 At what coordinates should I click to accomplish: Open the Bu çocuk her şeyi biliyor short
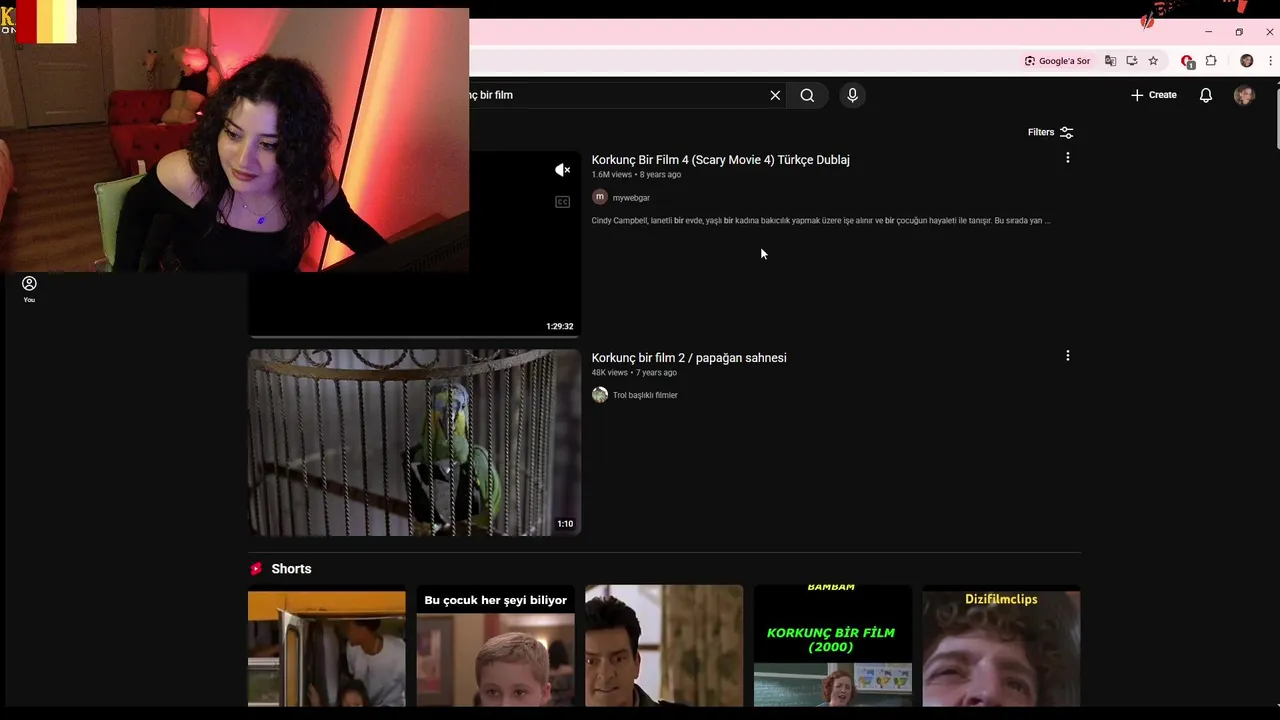(x=495, y=647)
